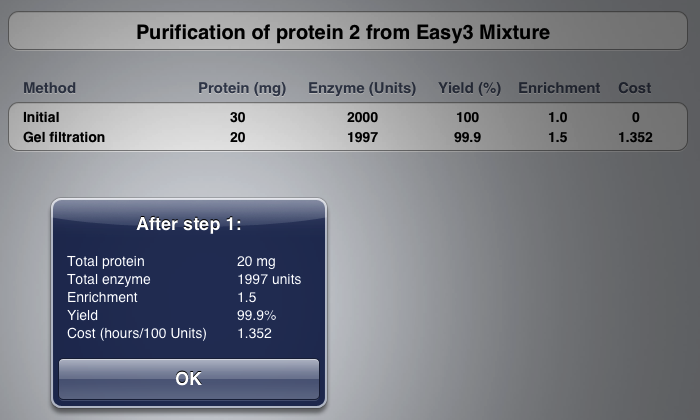Click the Total enzyme line in dialog
The width and height of the screenshot is (700, 420).
(184, 279)
